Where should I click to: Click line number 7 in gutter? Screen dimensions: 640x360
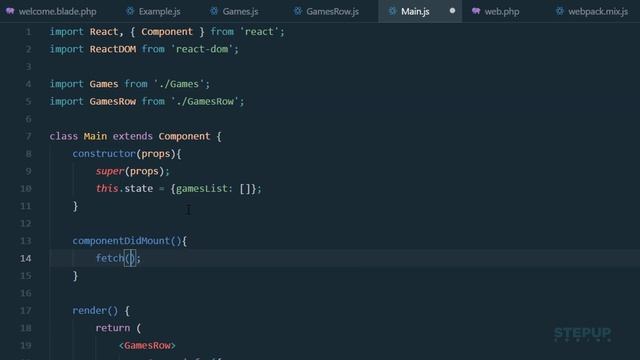pos(28,136)
